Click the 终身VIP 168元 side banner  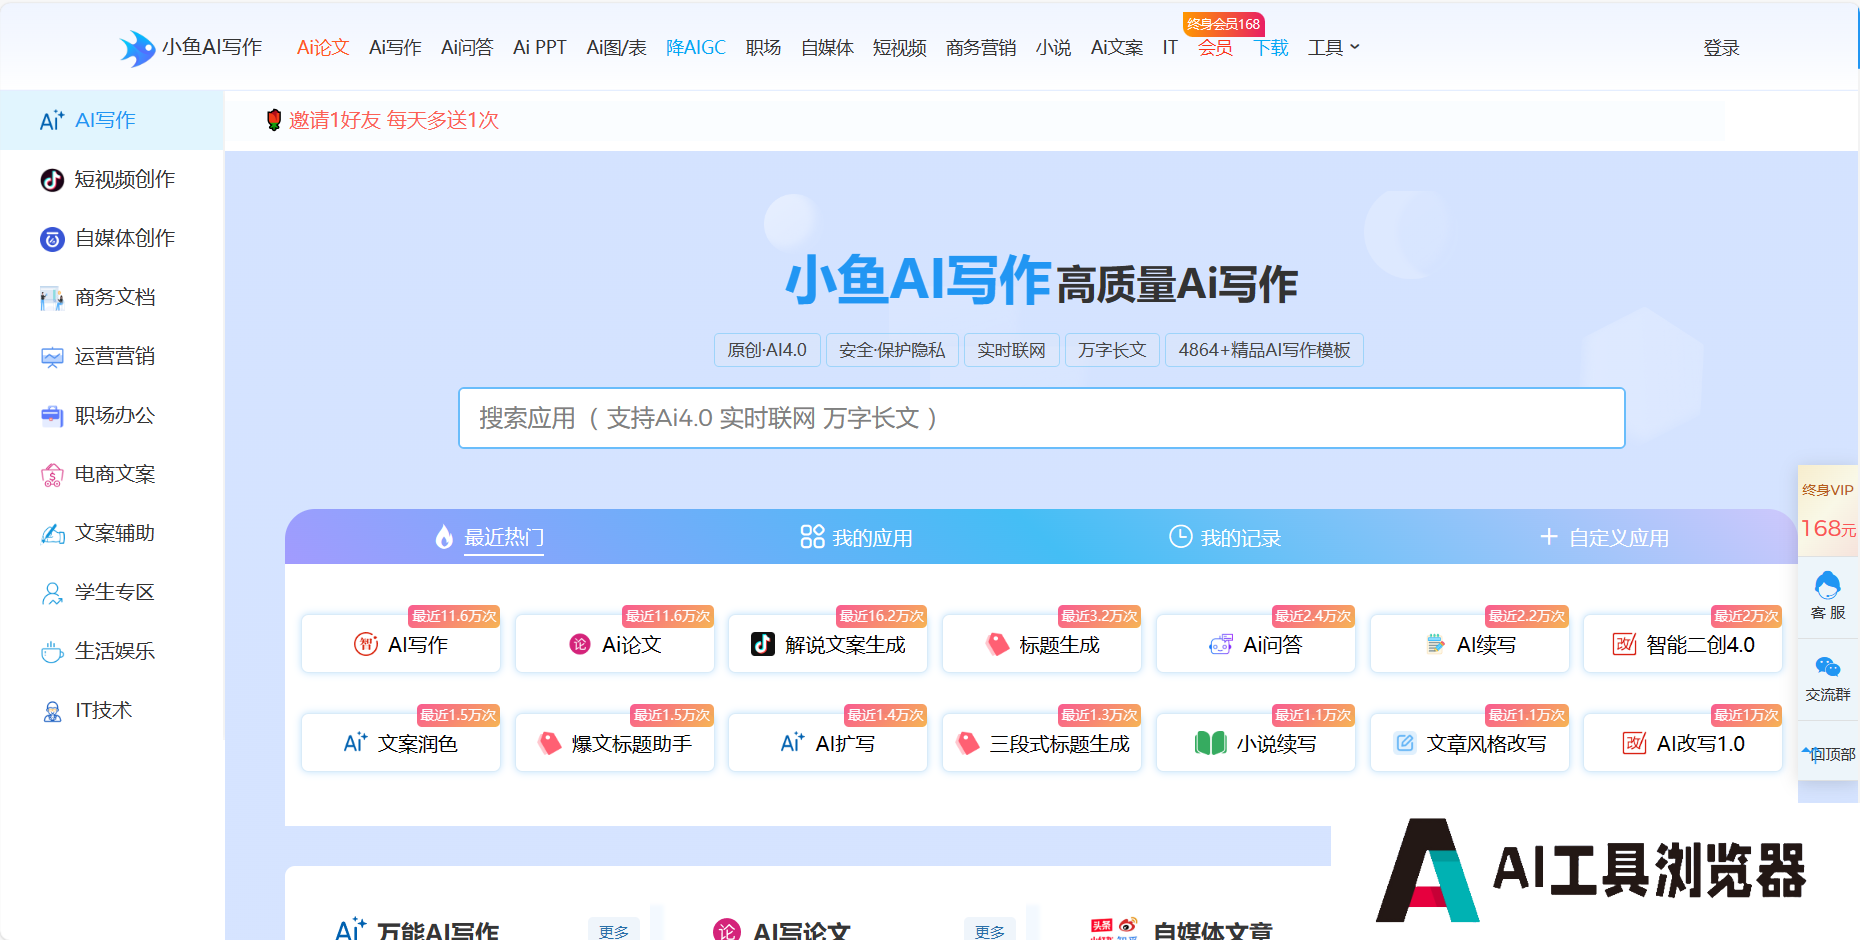click(x=1828, y=511)
